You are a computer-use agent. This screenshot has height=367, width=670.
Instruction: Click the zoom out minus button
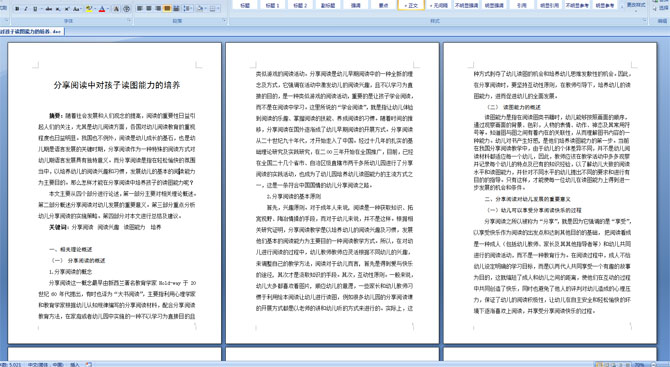pyautogui.click(x=654, y=364)
